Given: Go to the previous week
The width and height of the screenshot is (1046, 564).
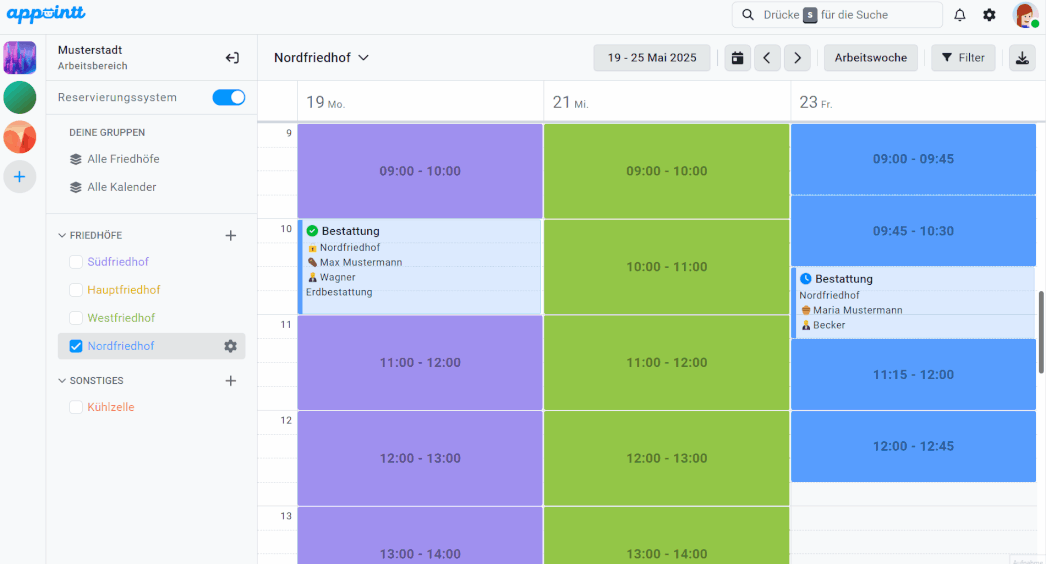Looking at the screenshot, I should click(x=767, y=57).
